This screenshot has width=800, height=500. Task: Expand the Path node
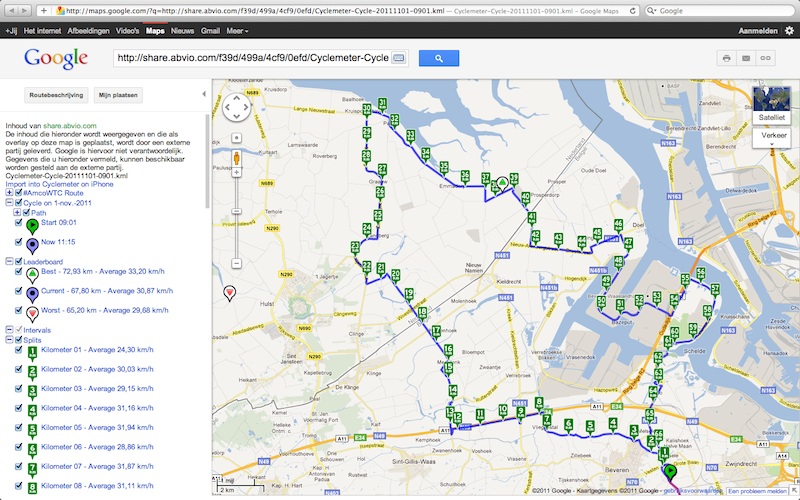pyautogui.click(x=17, y=212)
